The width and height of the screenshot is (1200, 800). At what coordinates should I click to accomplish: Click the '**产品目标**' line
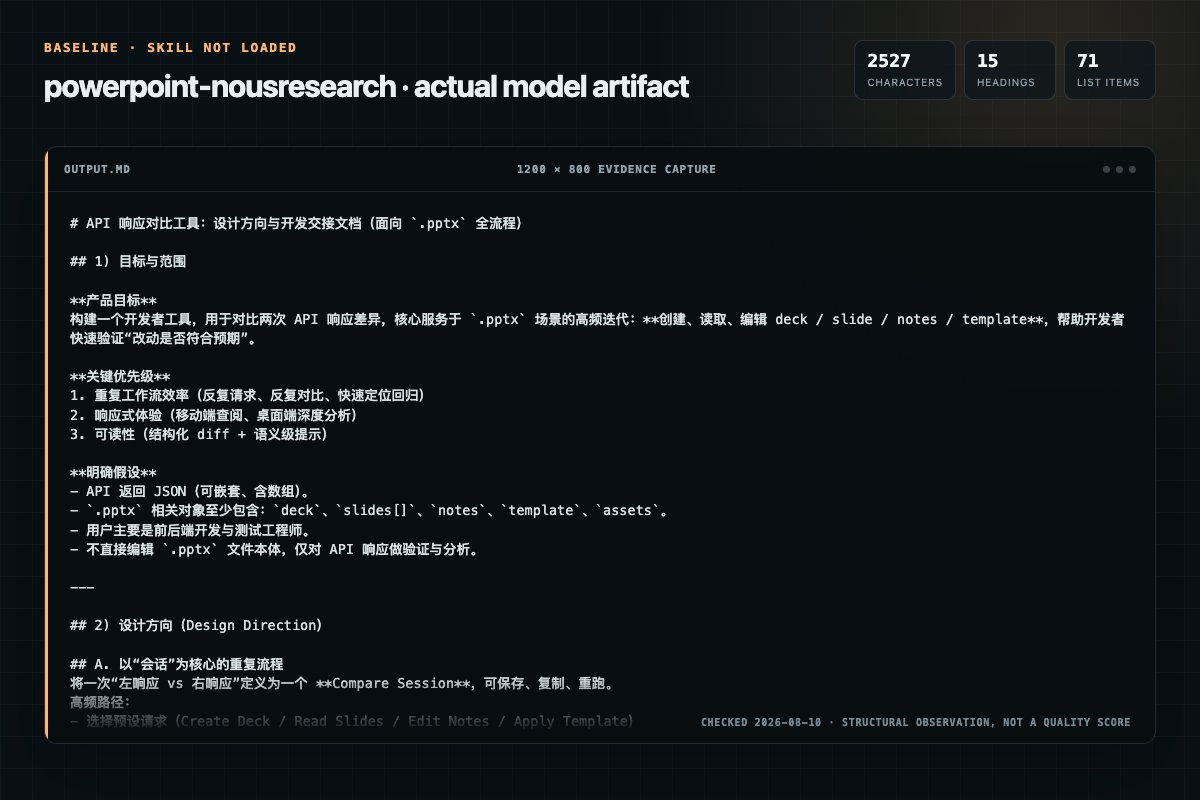coord(113,301)
